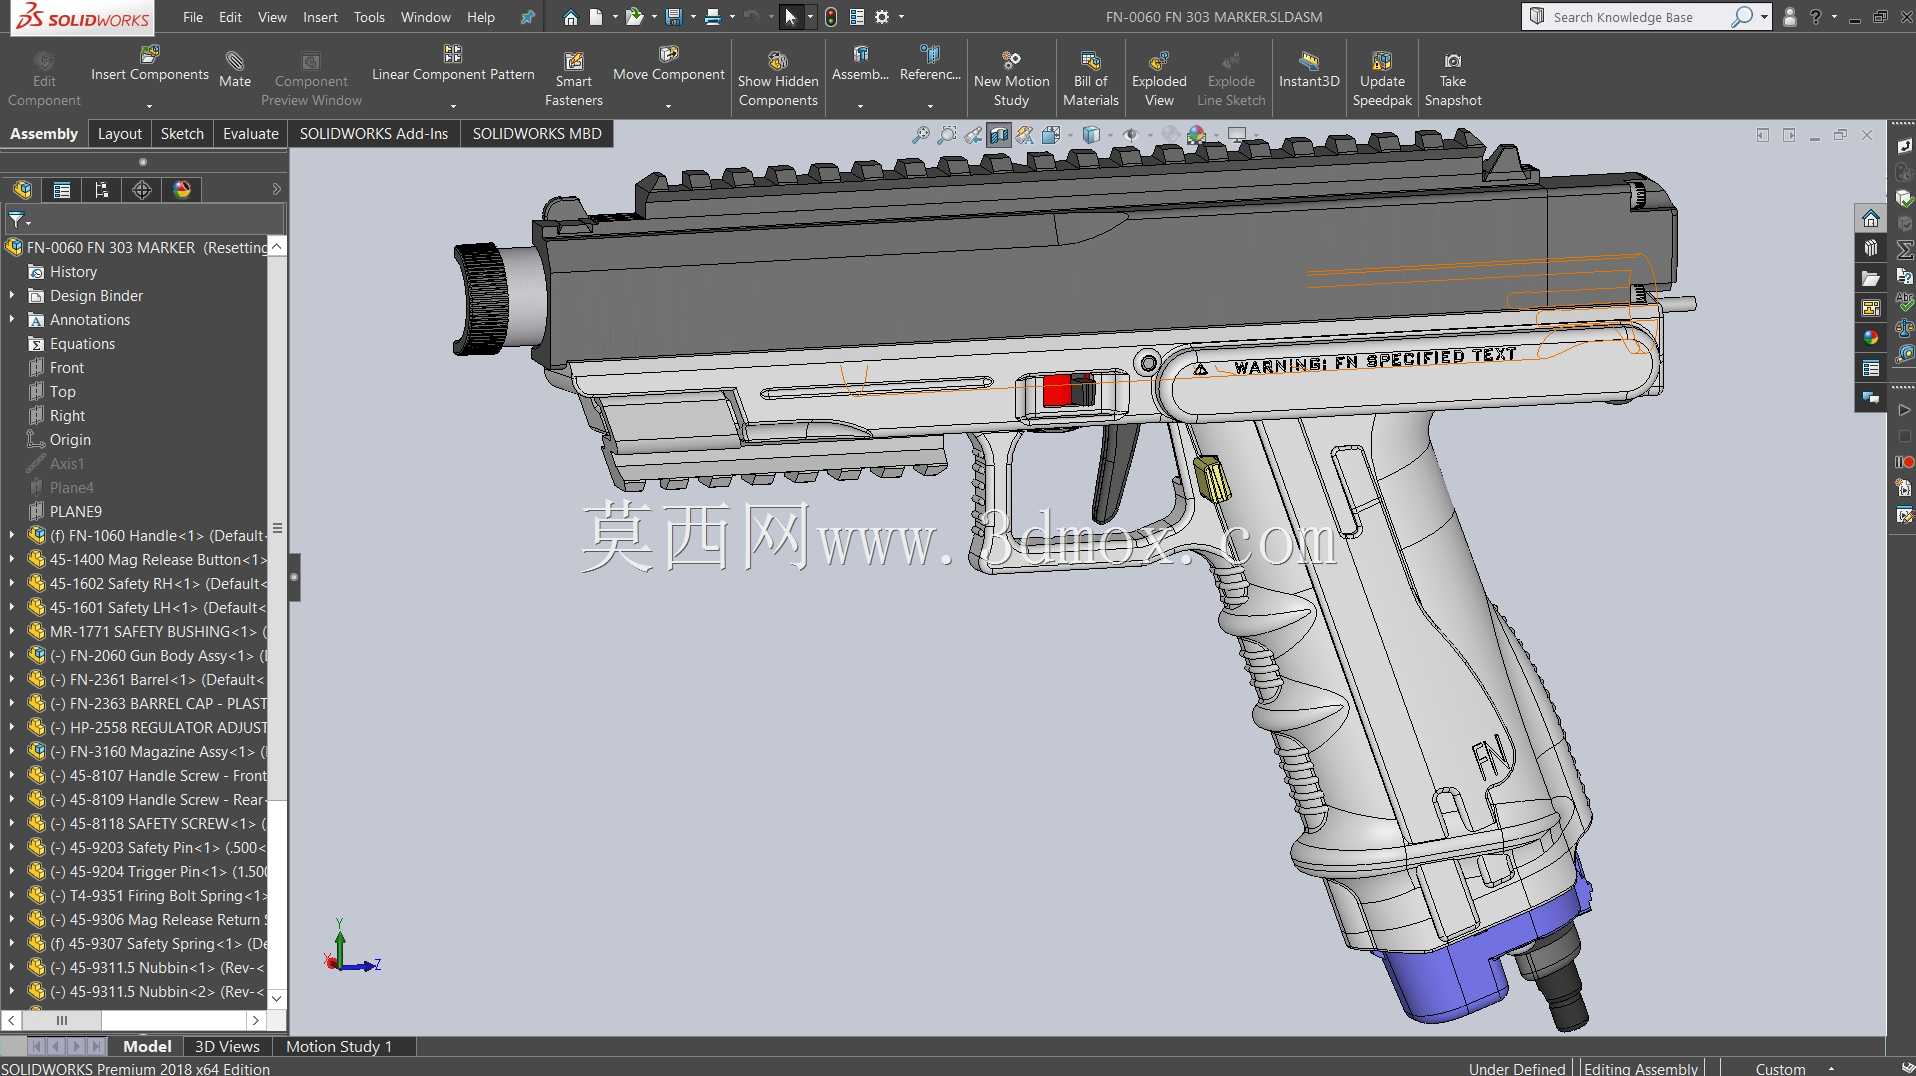1916x1076 pixels.
Task: Click the Rebuild traffic light icon
Action: 831,17
